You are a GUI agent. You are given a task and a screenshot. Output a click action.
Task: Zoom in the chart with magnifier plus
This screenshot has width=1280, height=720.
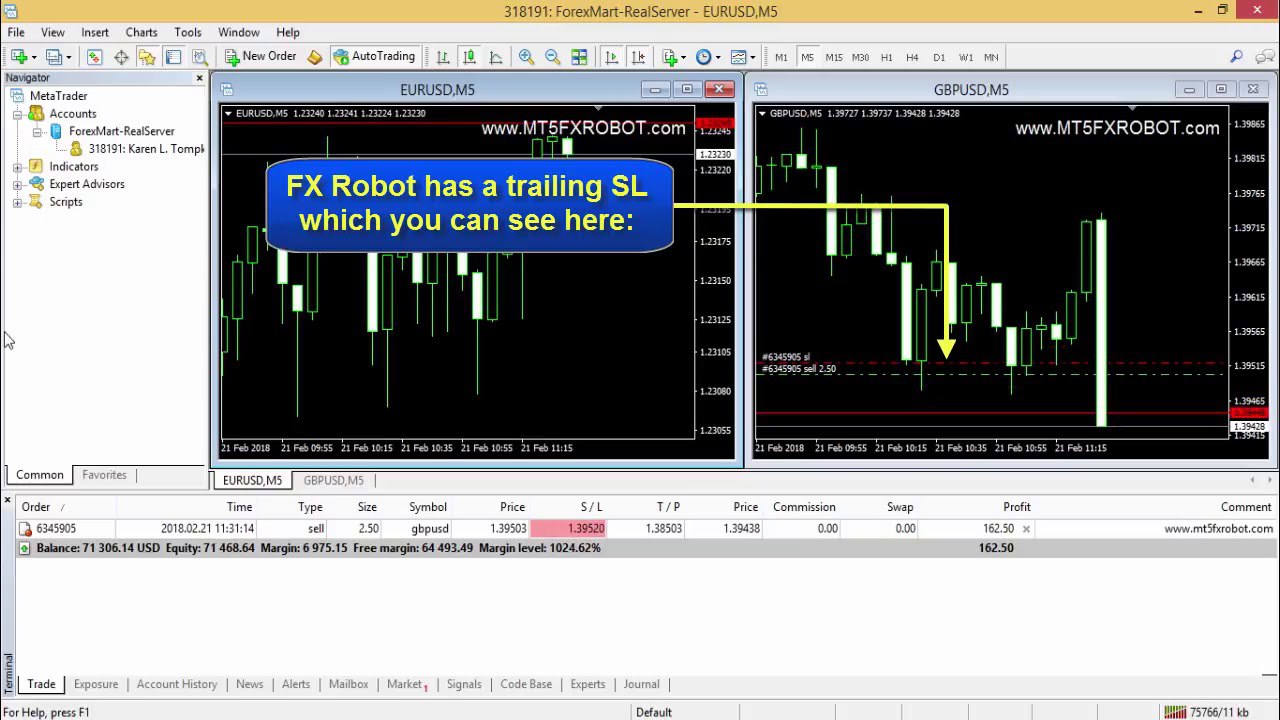pos(526,57)
